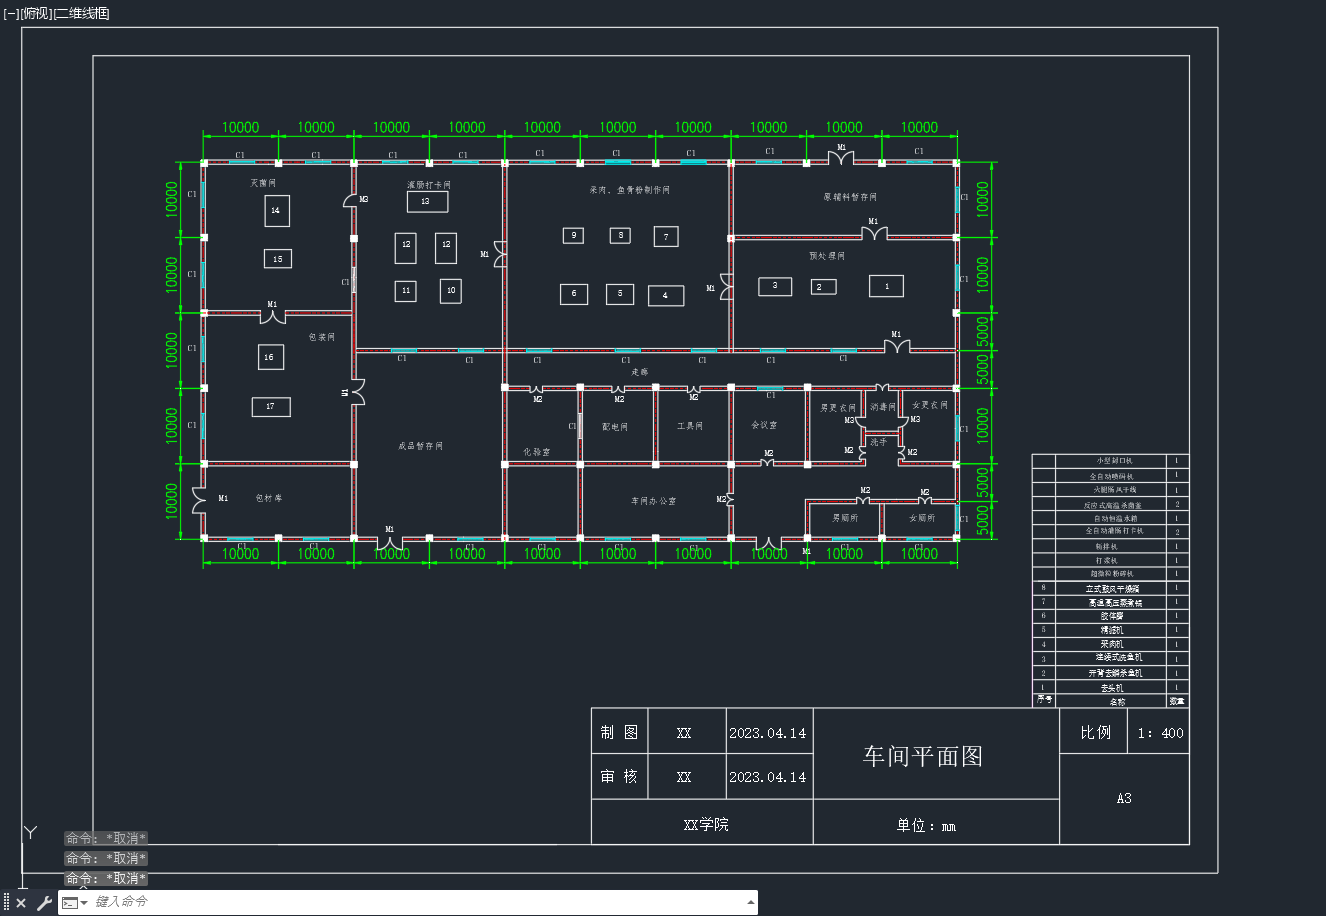Select equipment box number 16
The image size is (1326, 916).
pos(270,357)
